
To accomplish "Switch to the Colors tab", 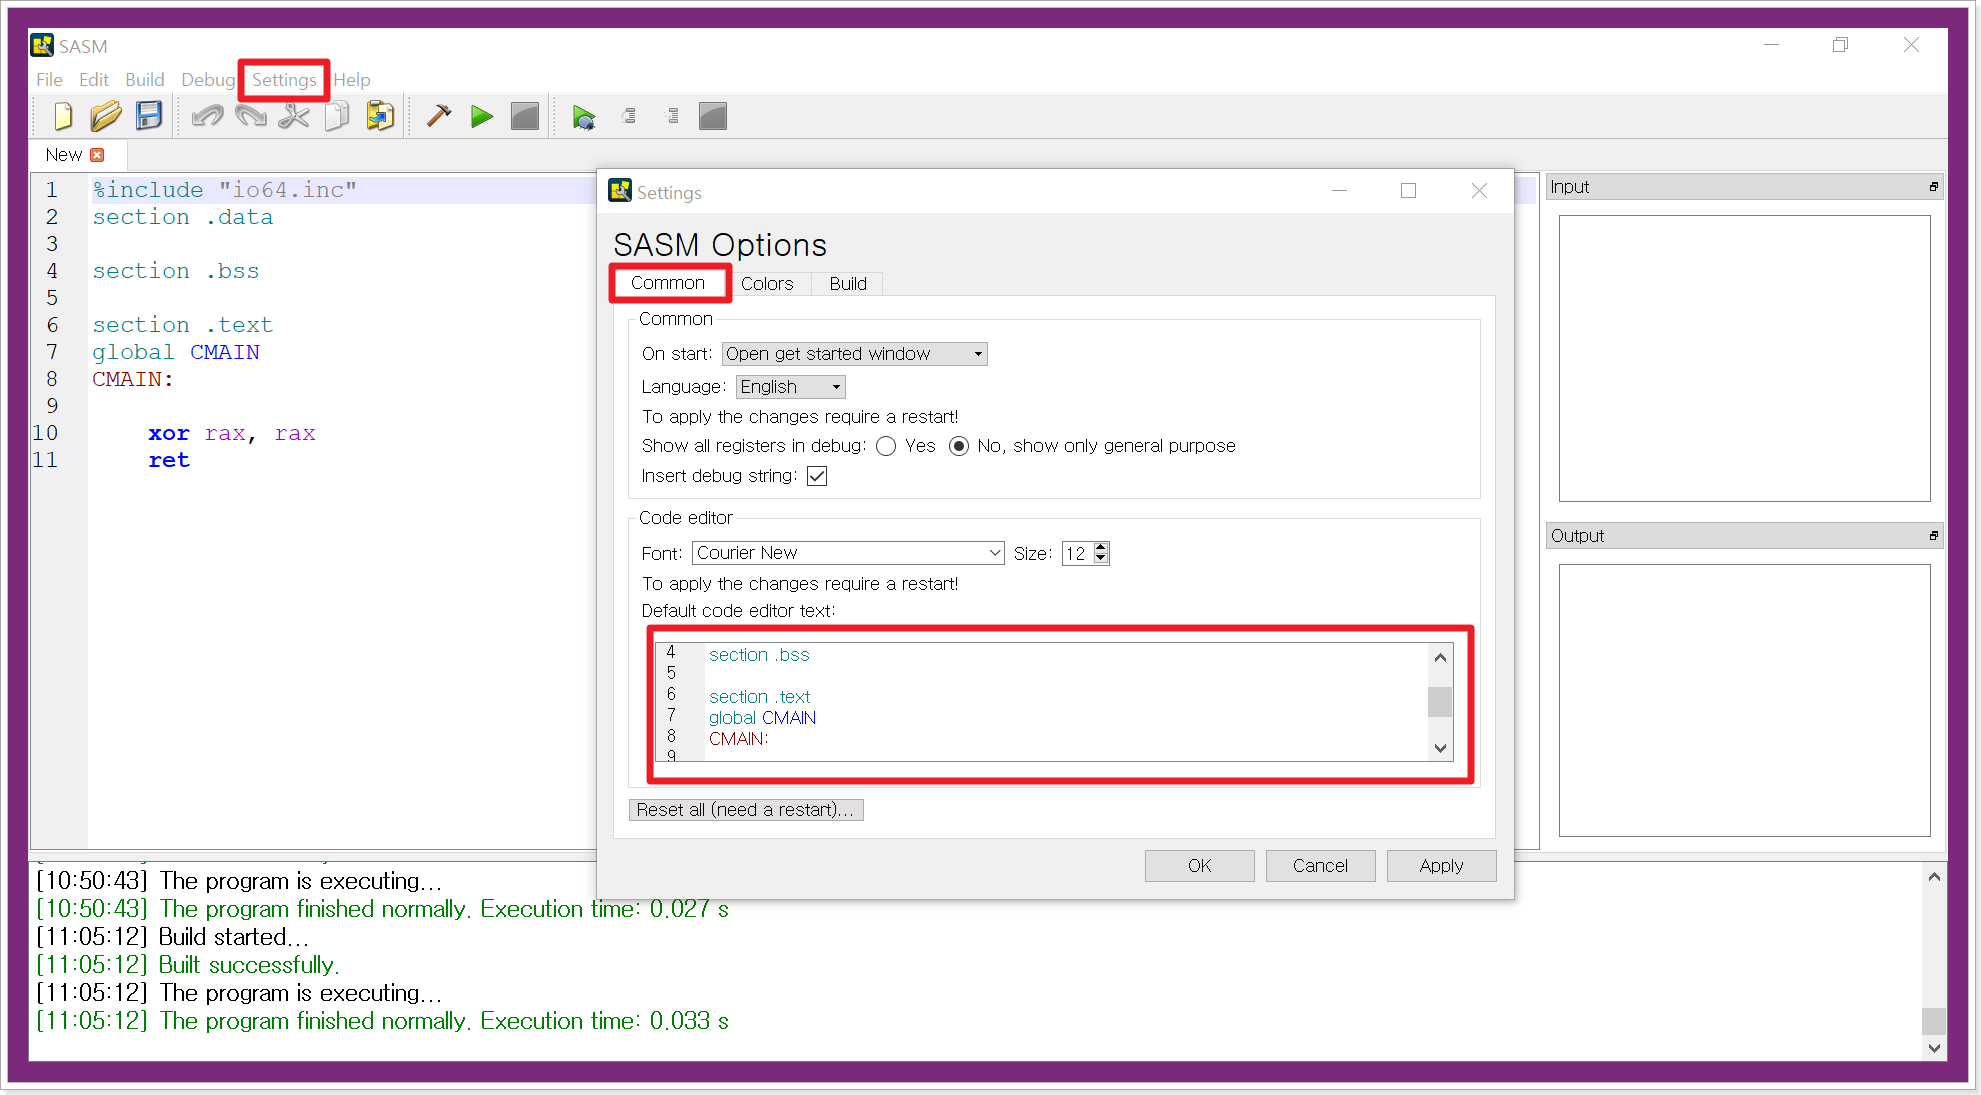I will point(766,284).
